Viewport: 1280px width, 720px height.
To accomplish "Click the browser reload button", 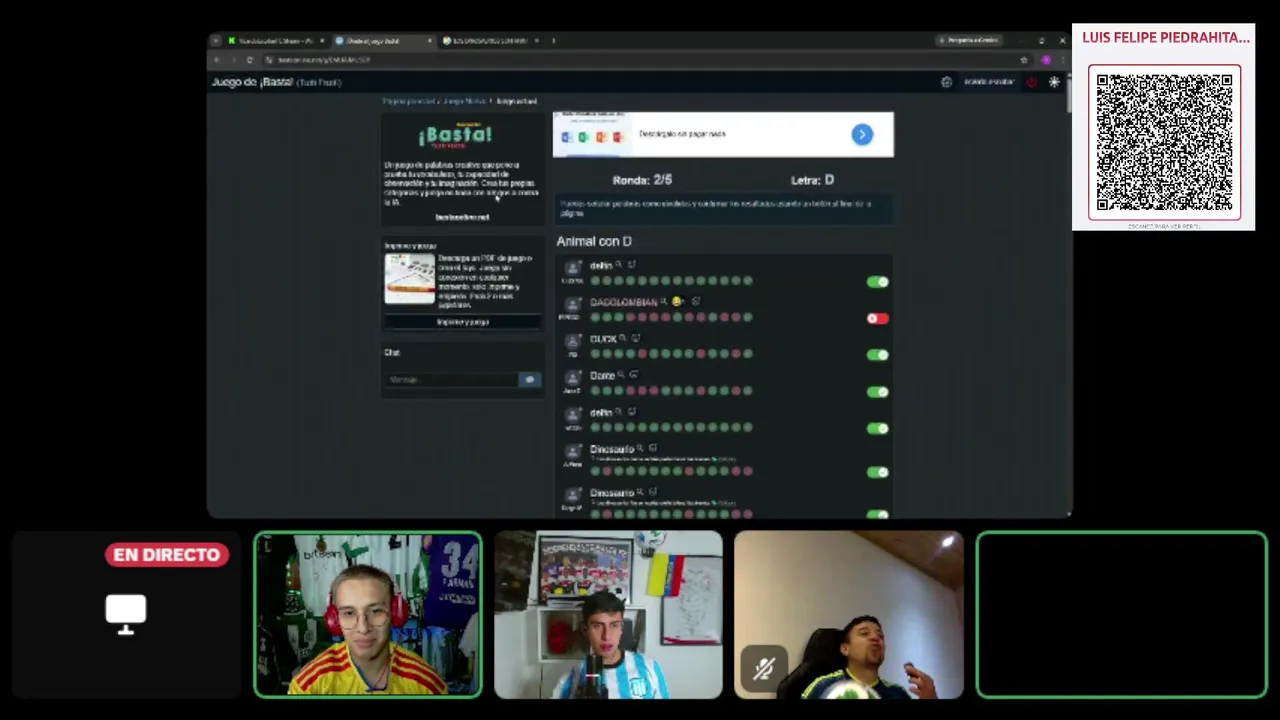I will coord(250,60).
